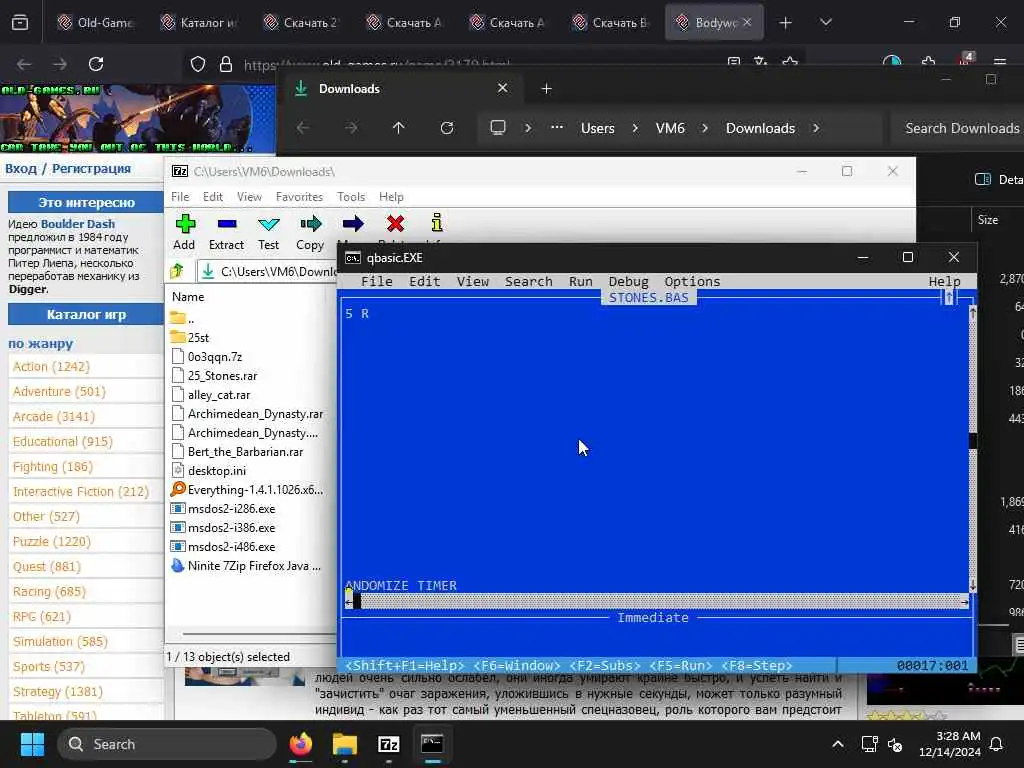Open a new Firefox tab

(785, 22)
